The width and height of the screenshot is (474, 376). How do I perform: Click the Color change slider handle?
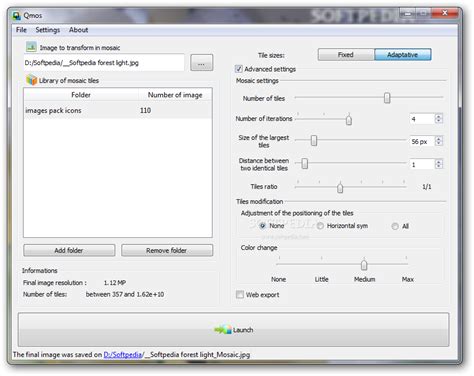[x=364, y=265]
